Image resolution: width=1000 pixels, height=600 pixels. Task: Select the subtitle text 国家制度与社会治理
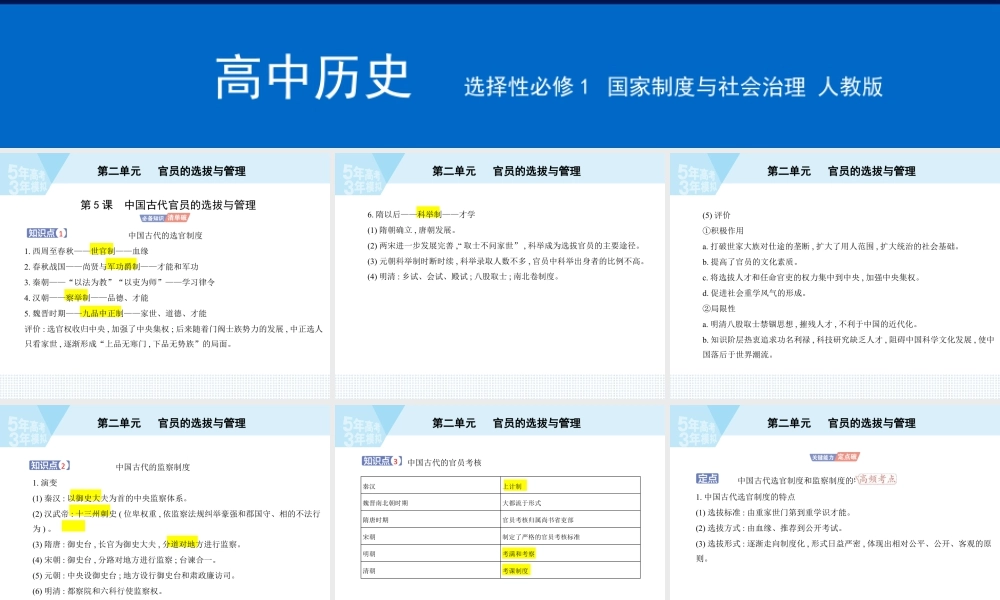(706, 87)
